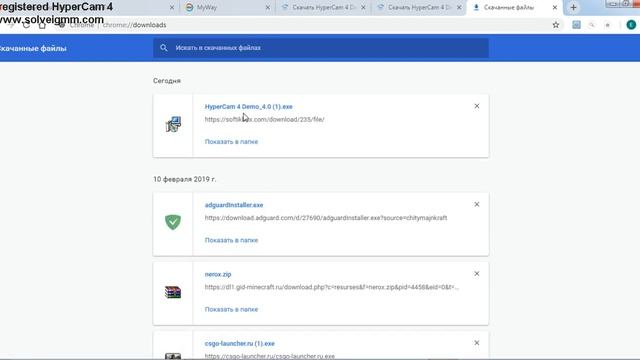
Task: Click the downloads search input field
Action: (x=321, y=48)
